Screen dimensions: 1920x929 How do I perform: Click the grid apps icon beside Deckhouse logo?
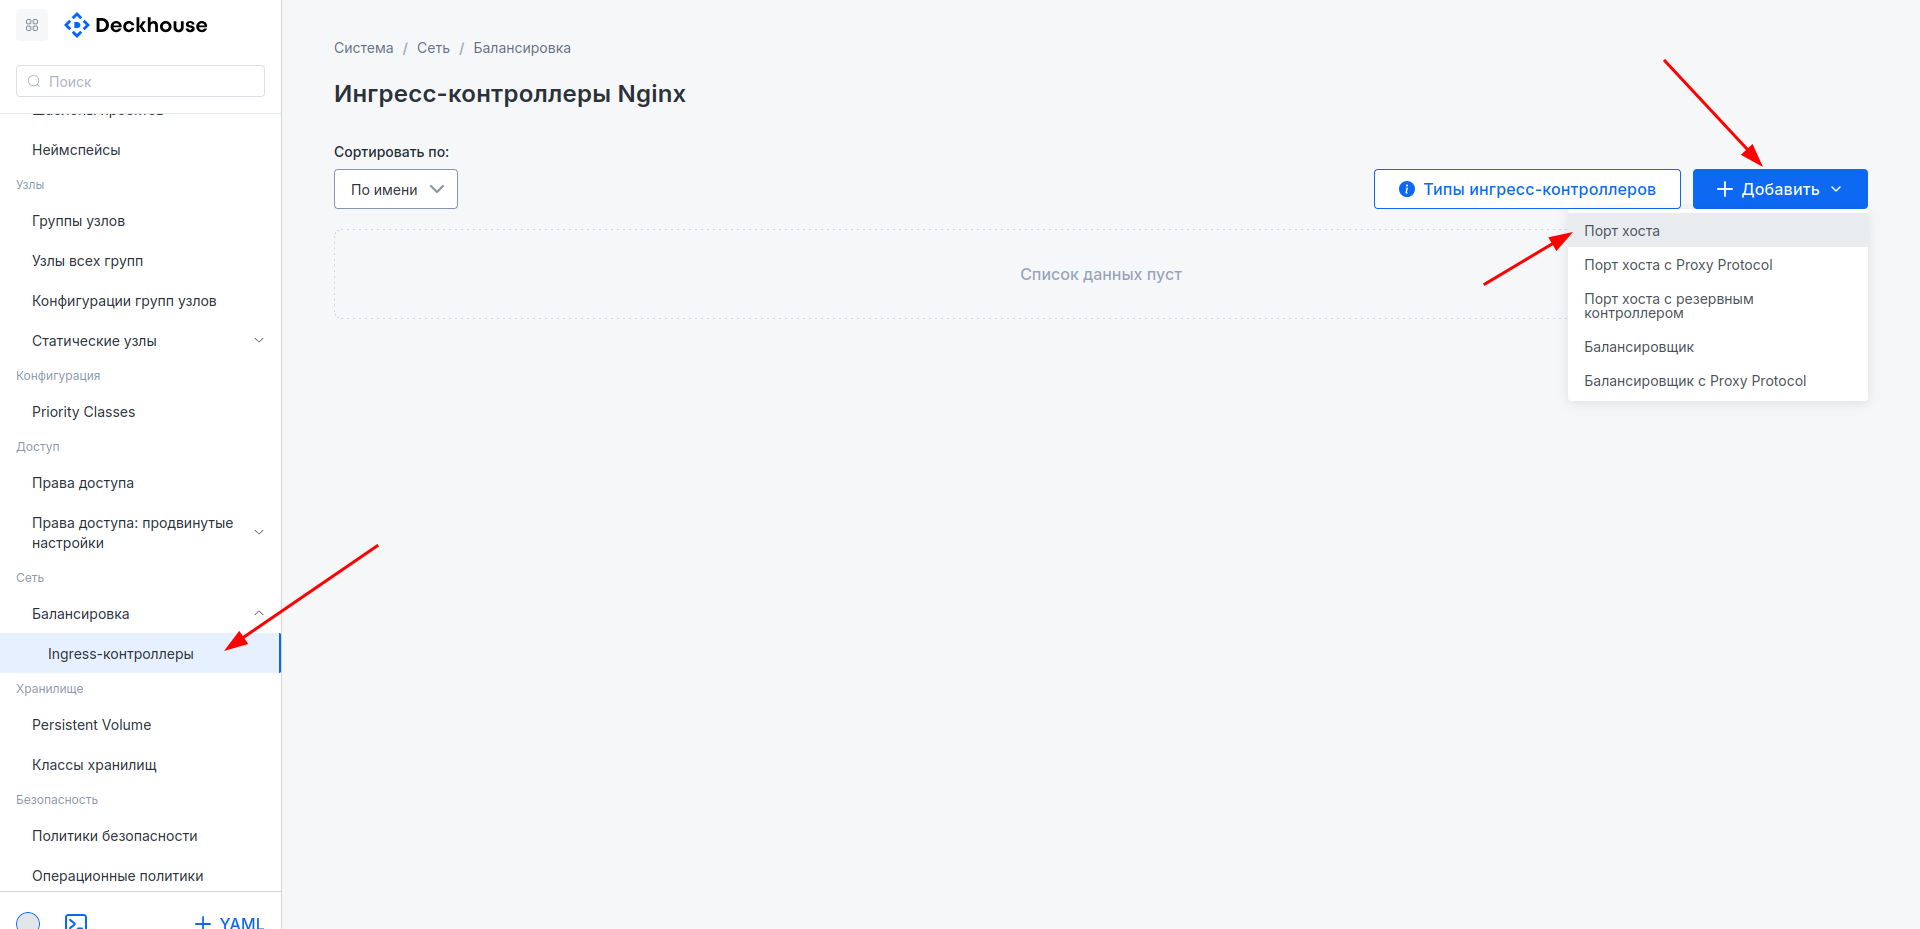pyautogui.click(x=32, y=25)
